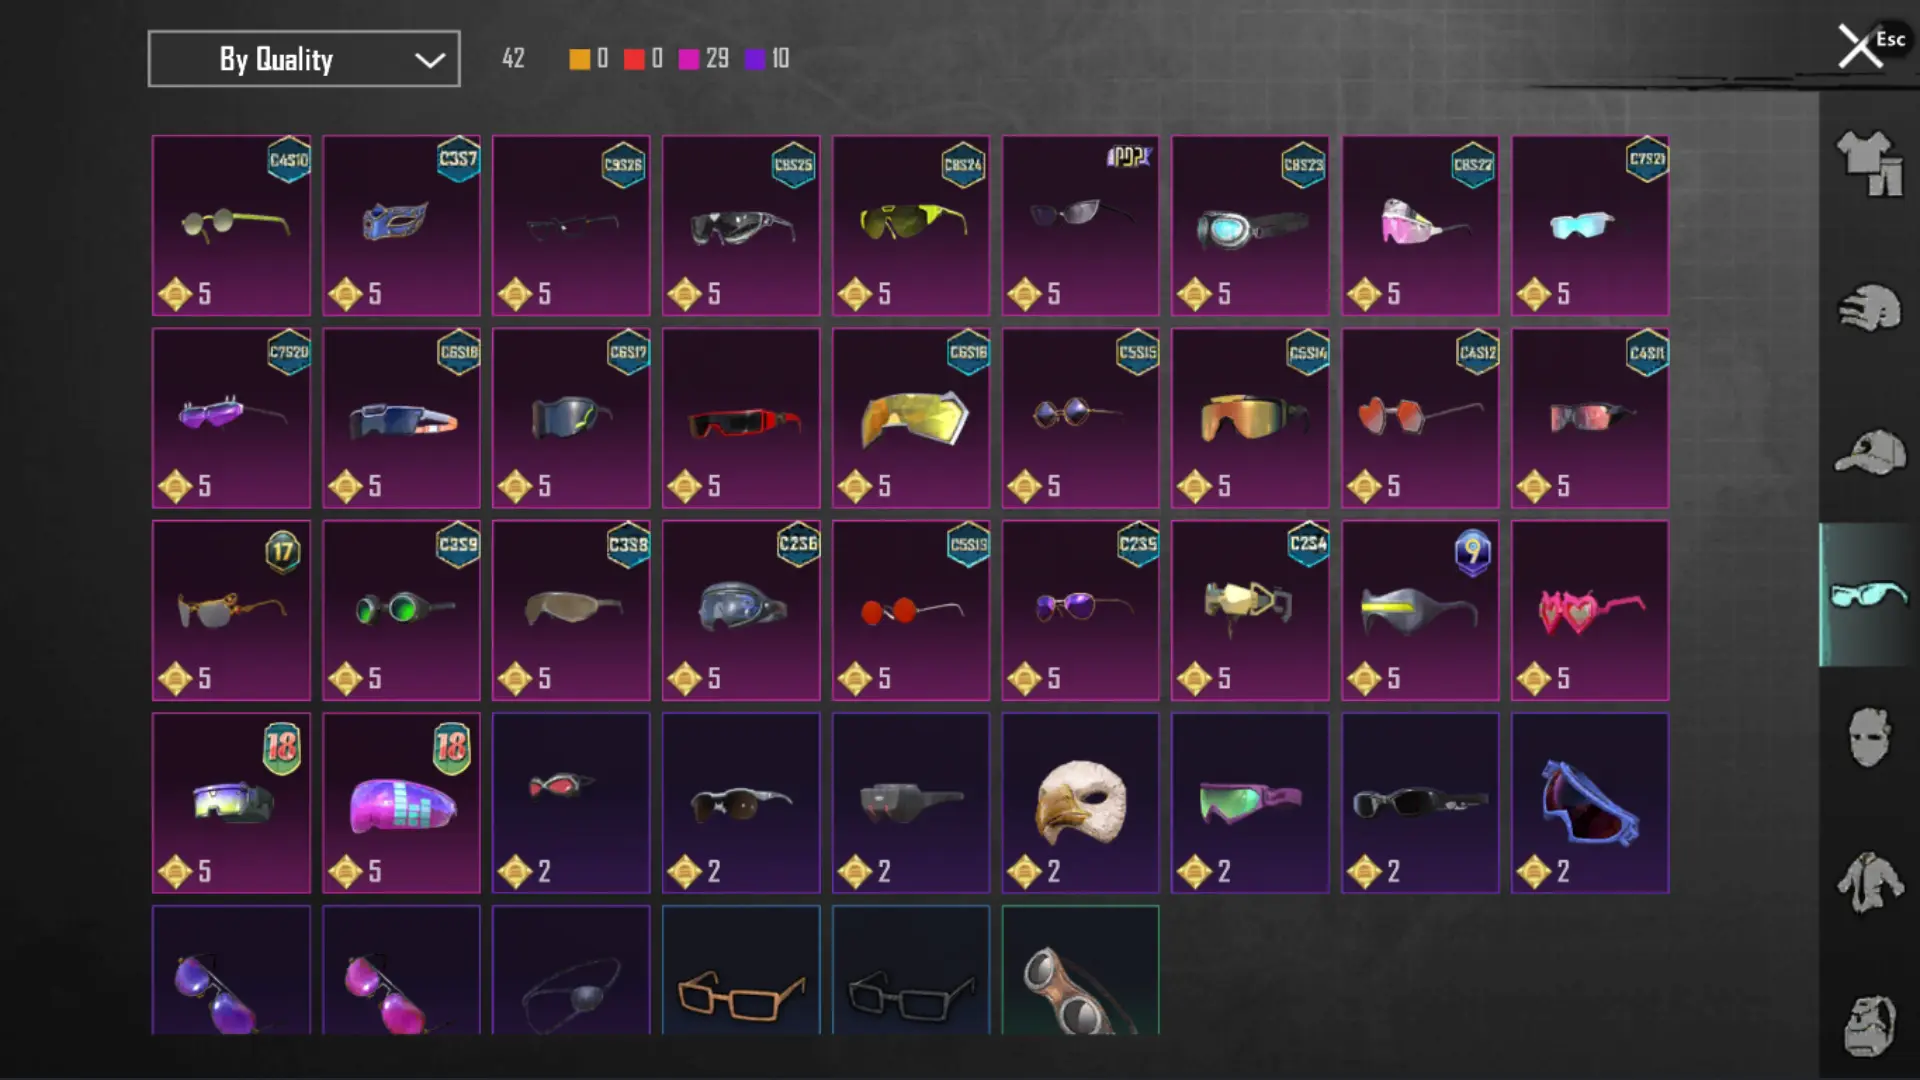Expand the By Quality sort dropdown
This screenshot has height=1080, width=1920.
point(304,59)
